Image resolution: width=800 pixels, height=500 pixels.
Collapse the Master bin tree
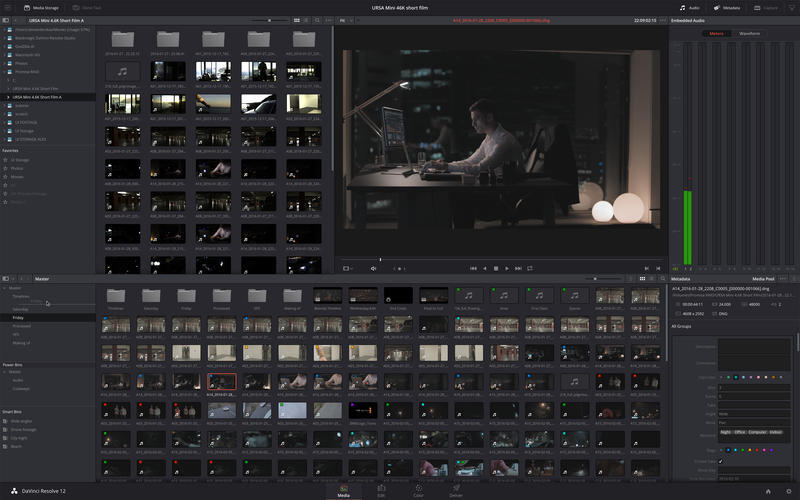point(5,288)
